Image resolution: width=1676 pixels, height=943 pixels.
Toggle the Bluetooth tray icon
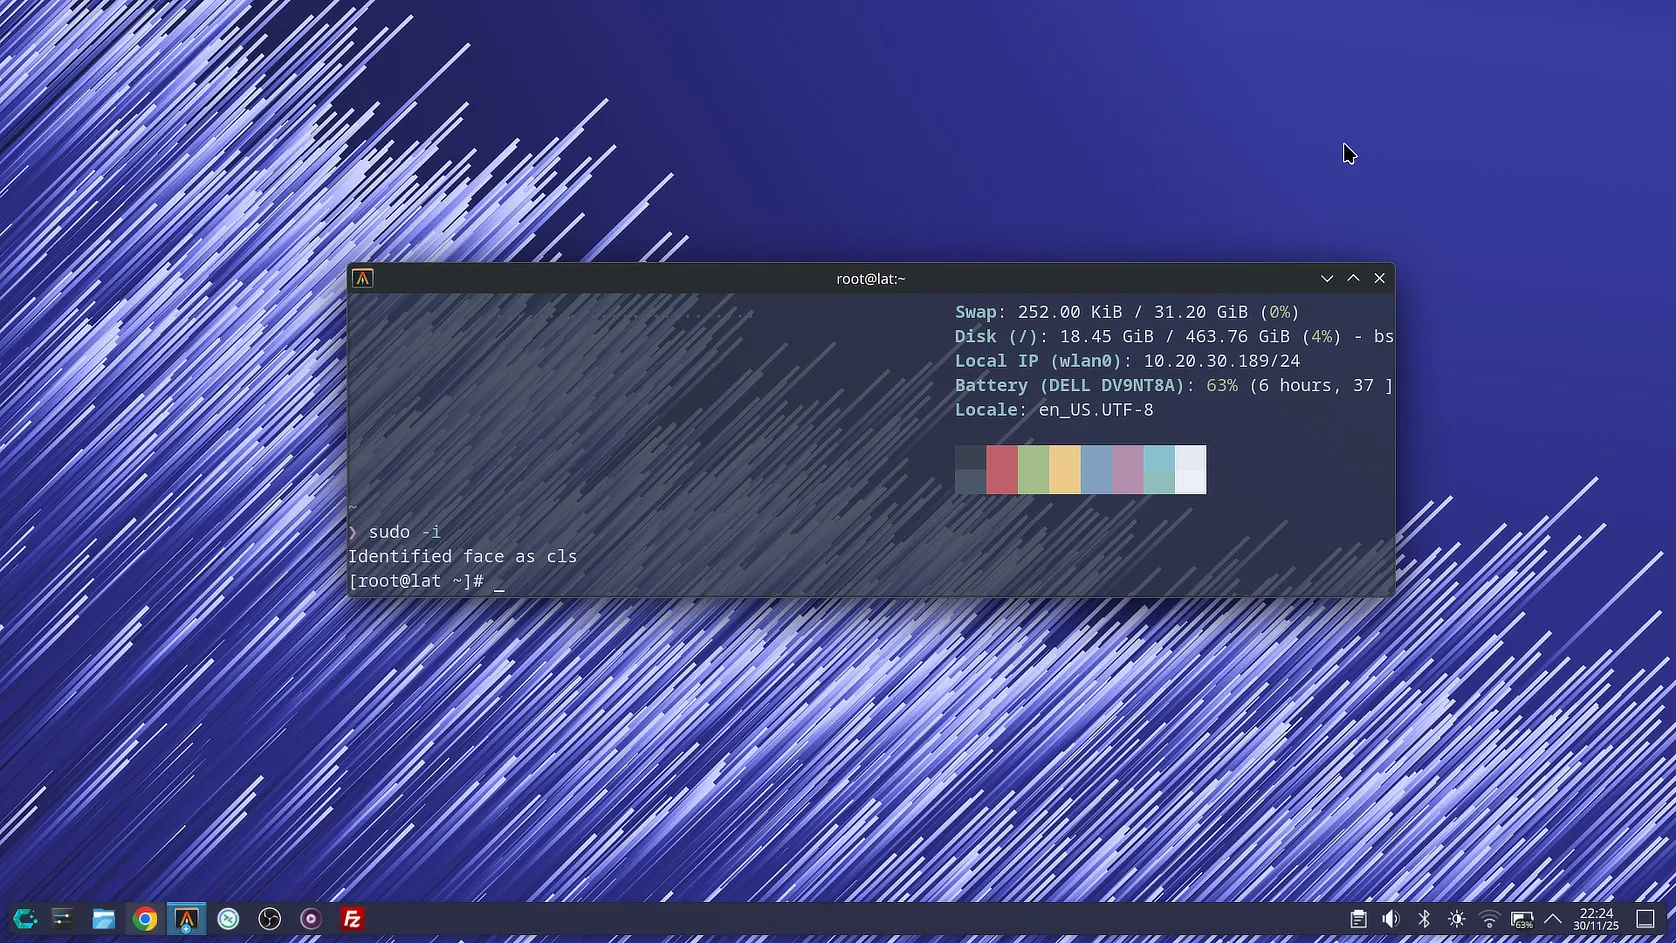(1424, 919)
